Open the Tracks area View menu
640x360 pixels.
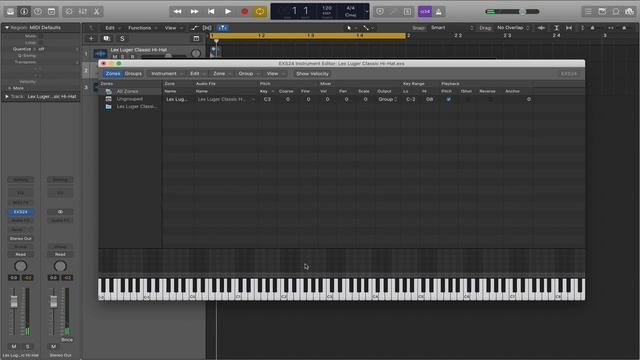click(173, 28)
